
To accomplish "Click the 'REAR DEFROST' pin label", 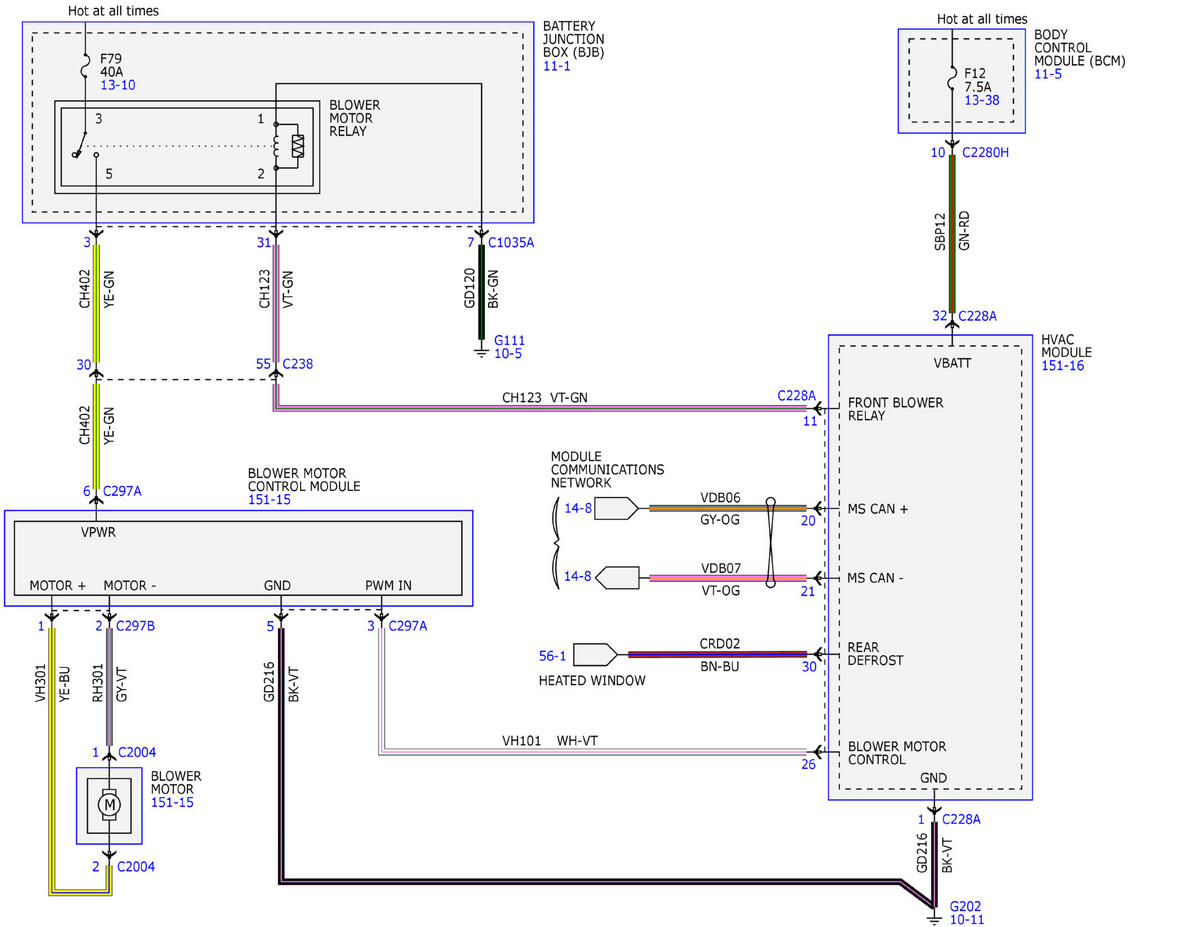I will pyautogui.click(x=875, y=654).
